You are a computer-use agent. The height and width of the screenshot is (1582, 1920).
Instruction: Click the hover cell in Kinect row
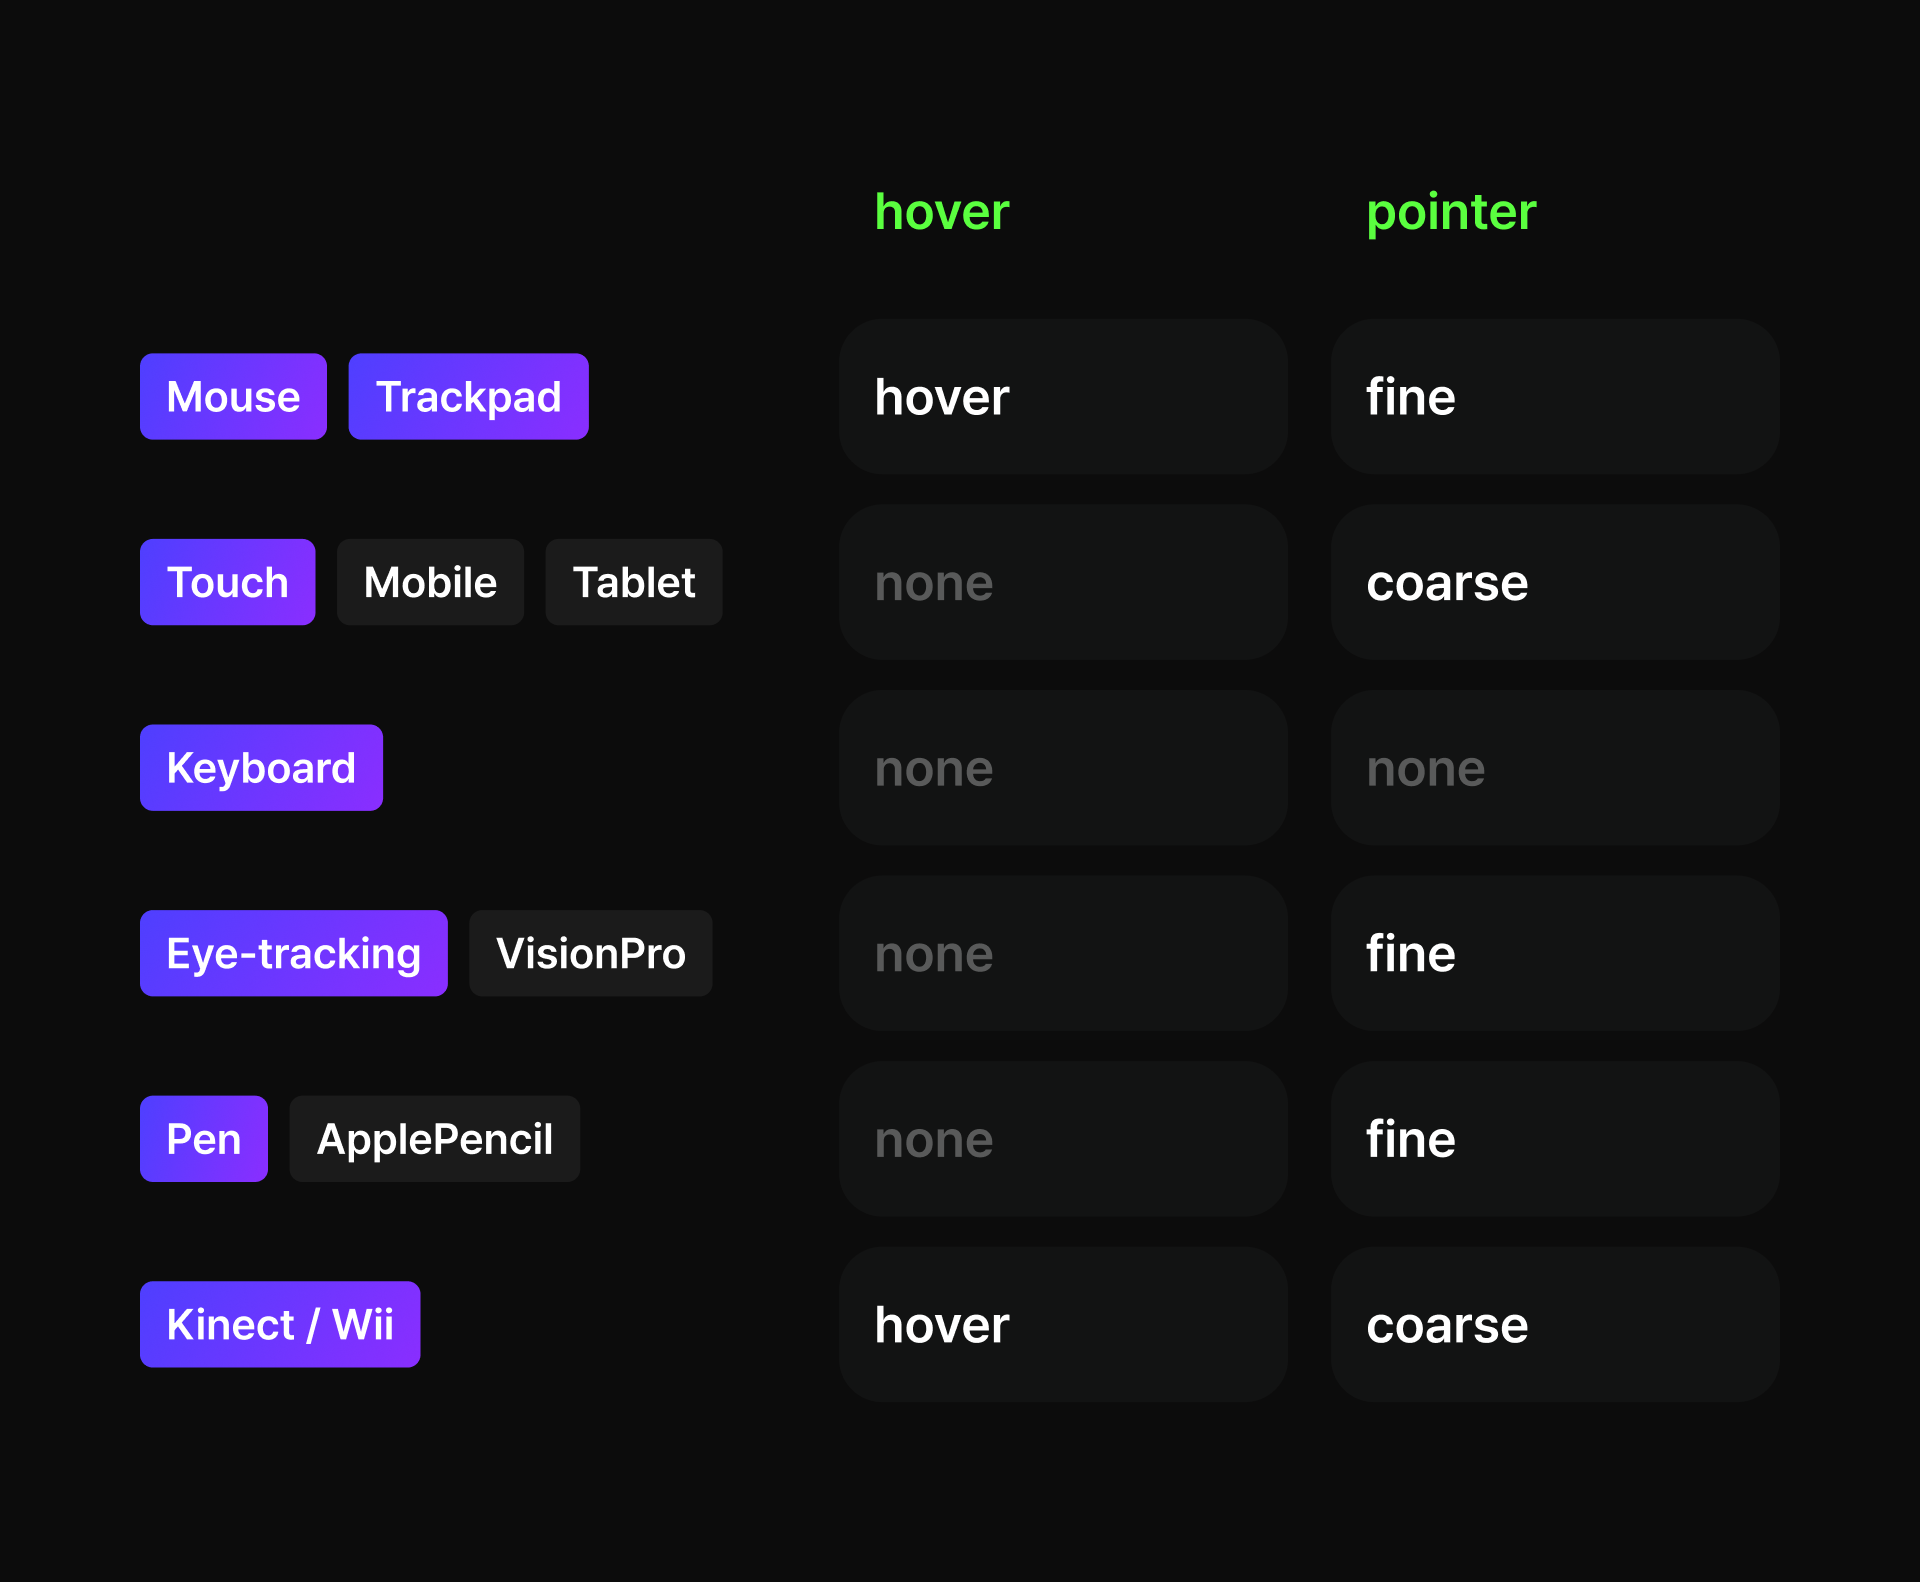point(1062,1324)
